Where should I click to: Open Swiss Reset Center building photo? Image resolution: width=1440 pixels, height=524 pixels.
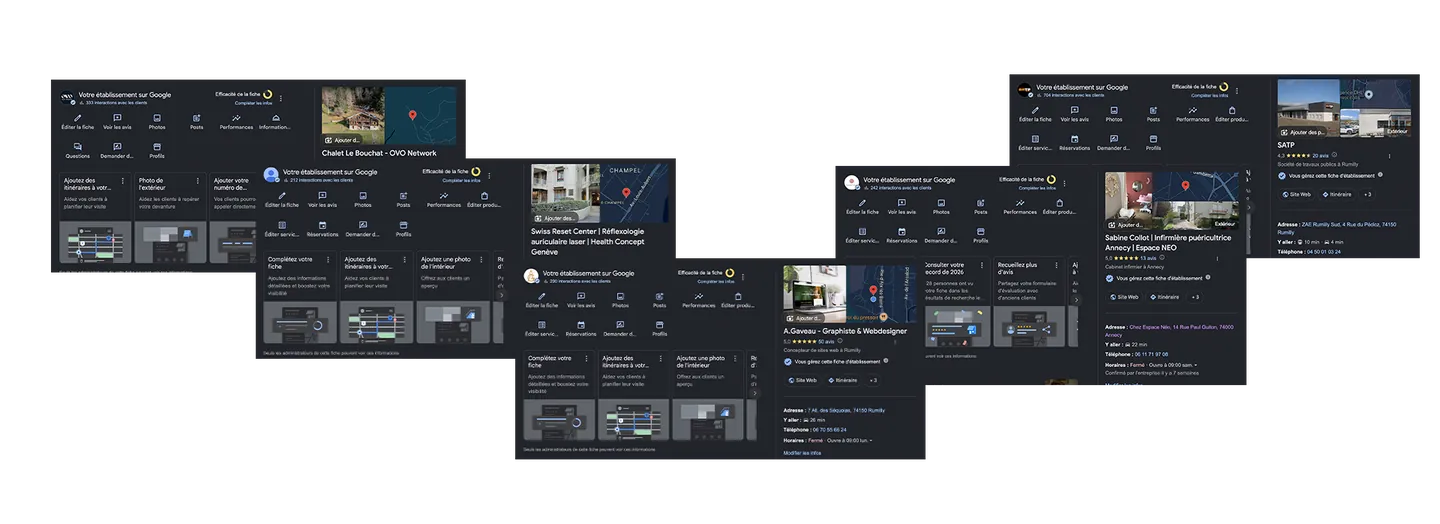566,194
